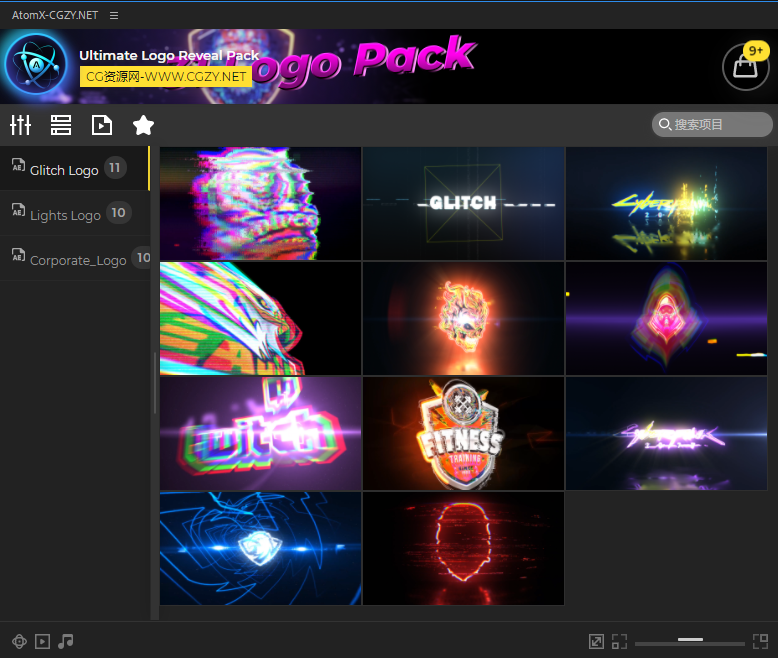778x658 pixels.
Task: Click the AE file icon beside Lights Logo
Action: (18, 209)
